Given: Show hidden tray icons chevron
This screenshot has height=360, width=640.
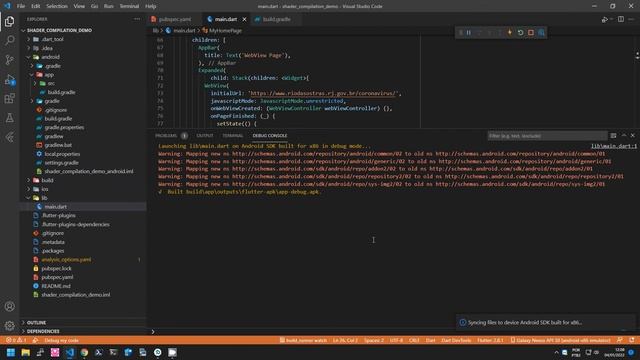Looking at the screenshot, I should tap(556, 352).
